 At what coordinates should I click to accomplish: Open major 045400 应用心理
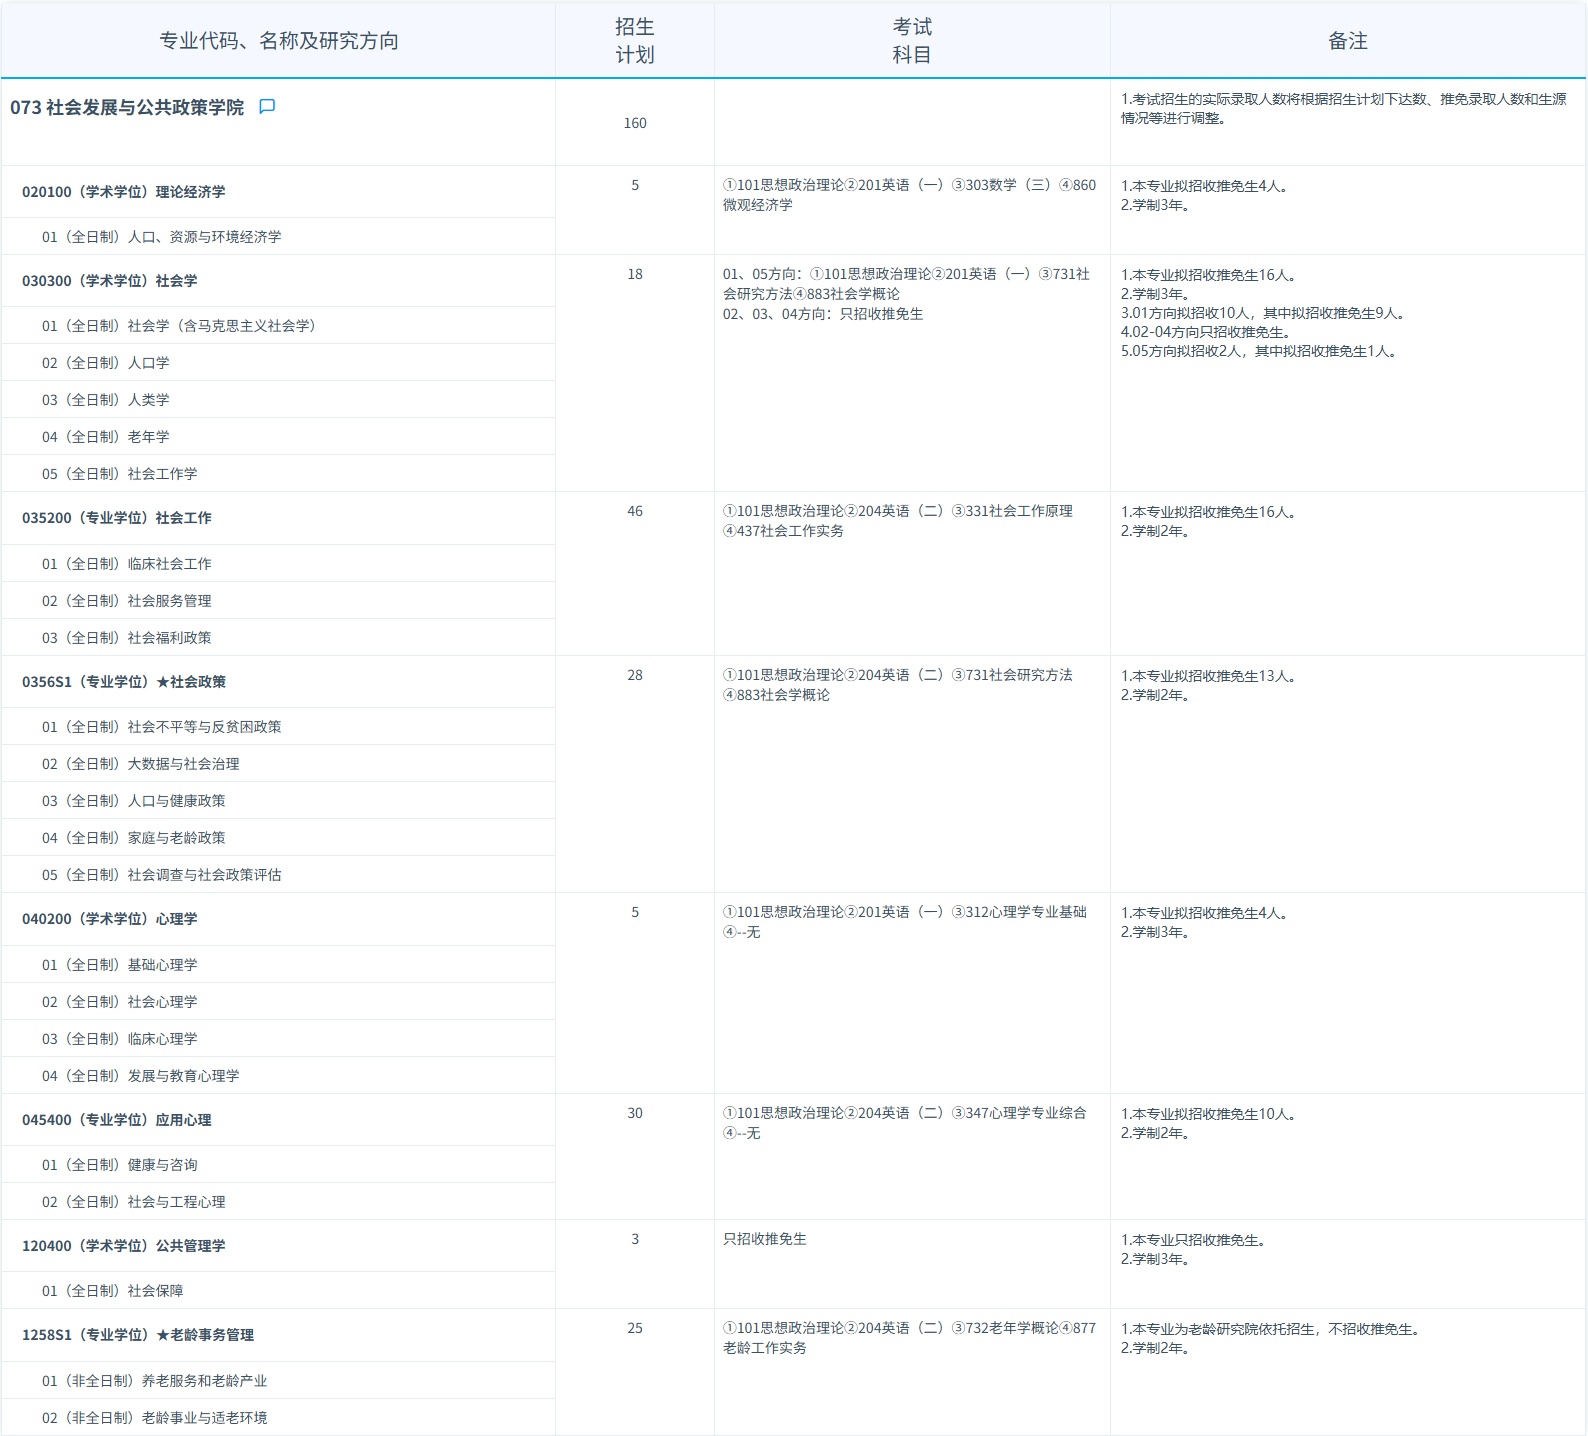pyautogui.click(x=117, y=1120)
